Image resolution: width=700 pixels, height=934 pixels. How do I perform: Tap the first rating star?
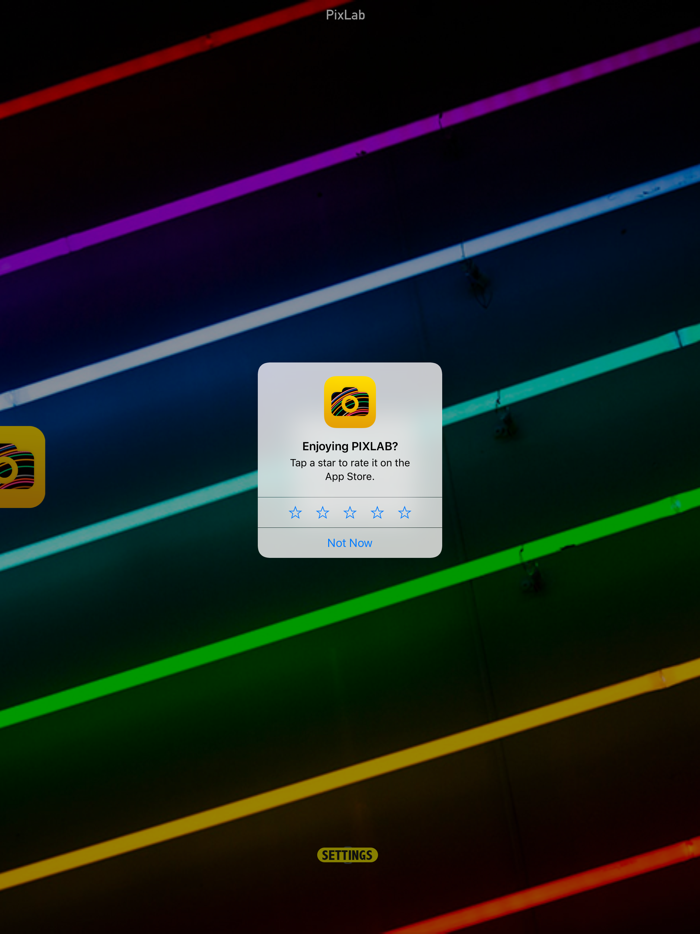(295, 512)
